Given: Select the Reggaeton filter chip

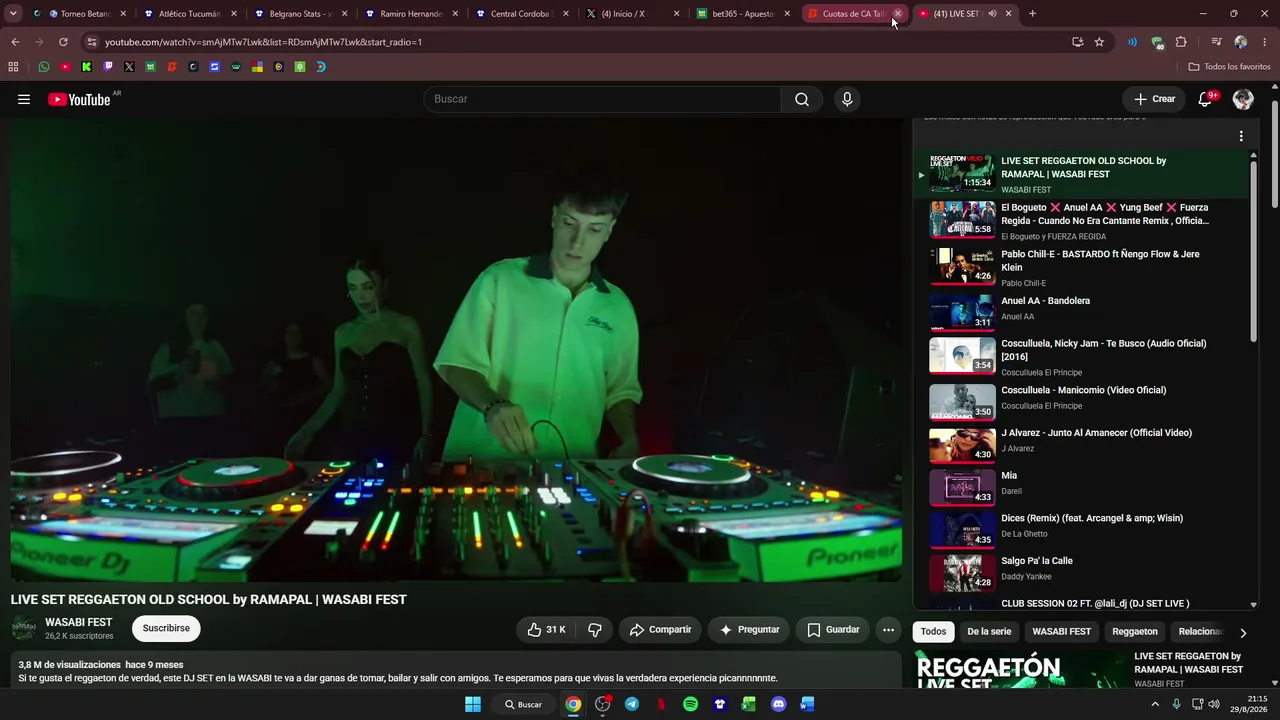Looking at the screenshot, I should (x=1135, y=632).
